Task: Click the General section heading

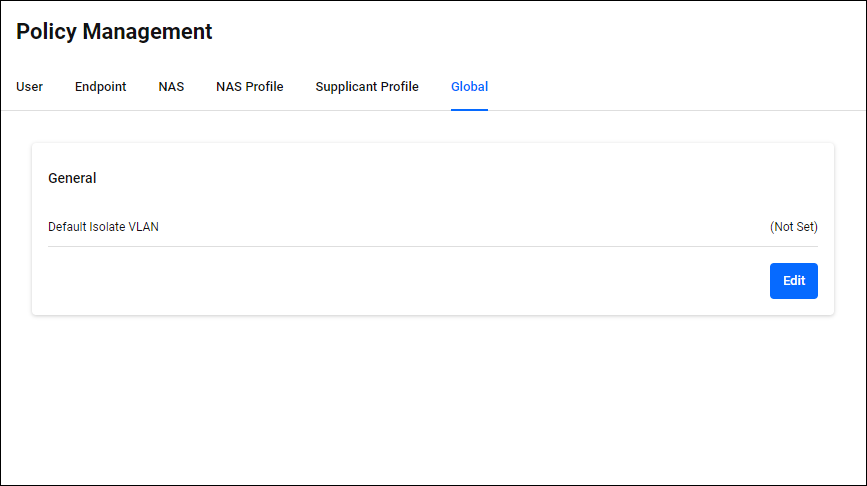Action: [72, 178]
